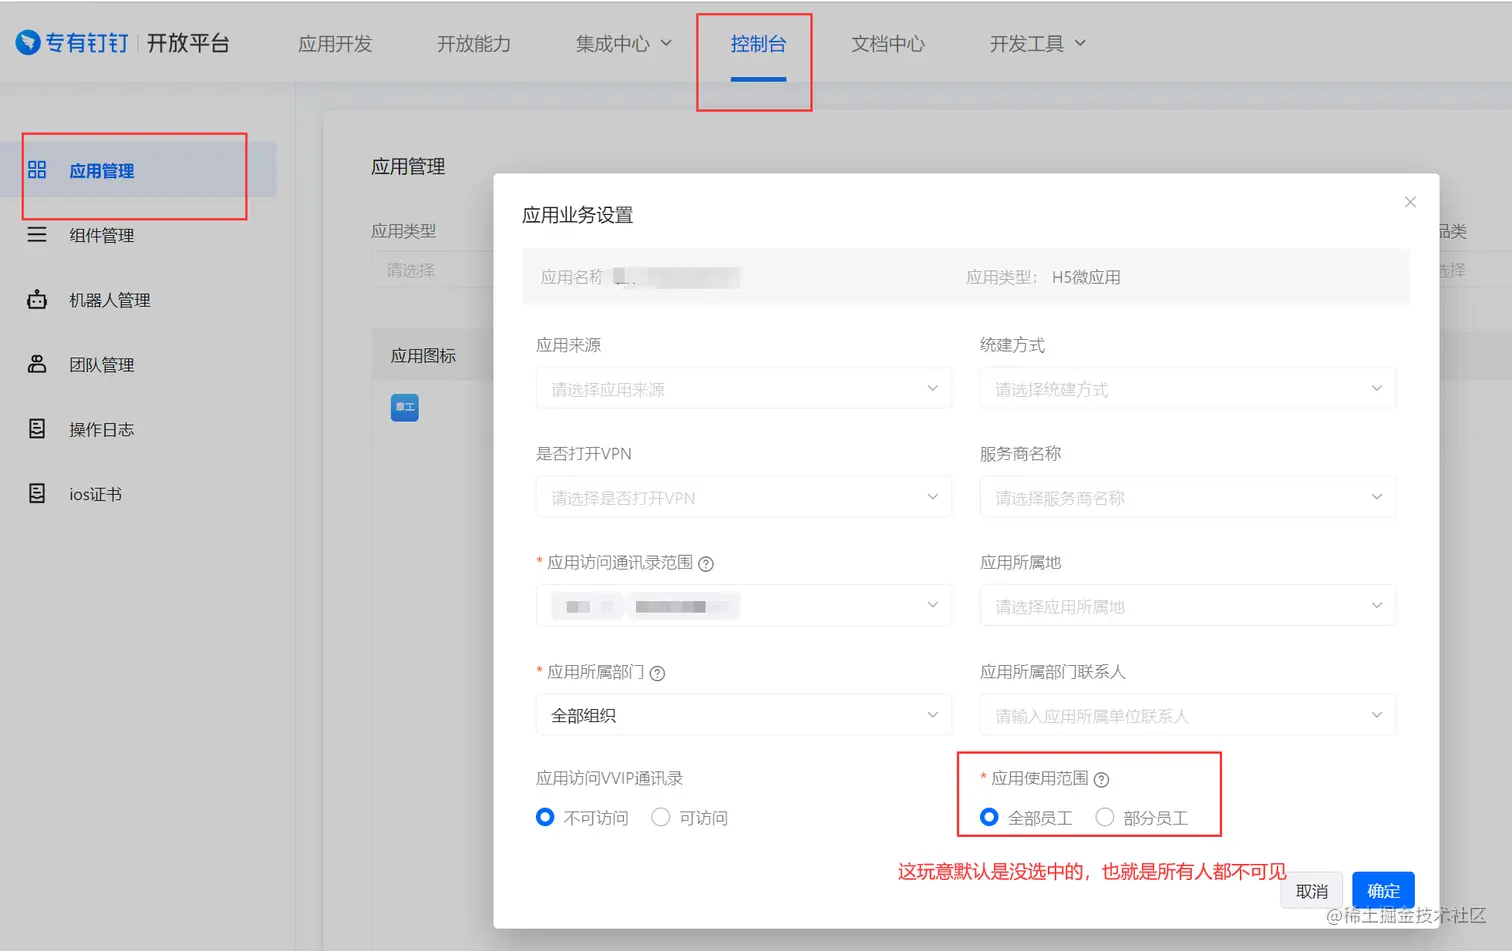Click the 应用管理 grid icon in sidebar
Screen dimensions: 1512x951
[37, 170]
